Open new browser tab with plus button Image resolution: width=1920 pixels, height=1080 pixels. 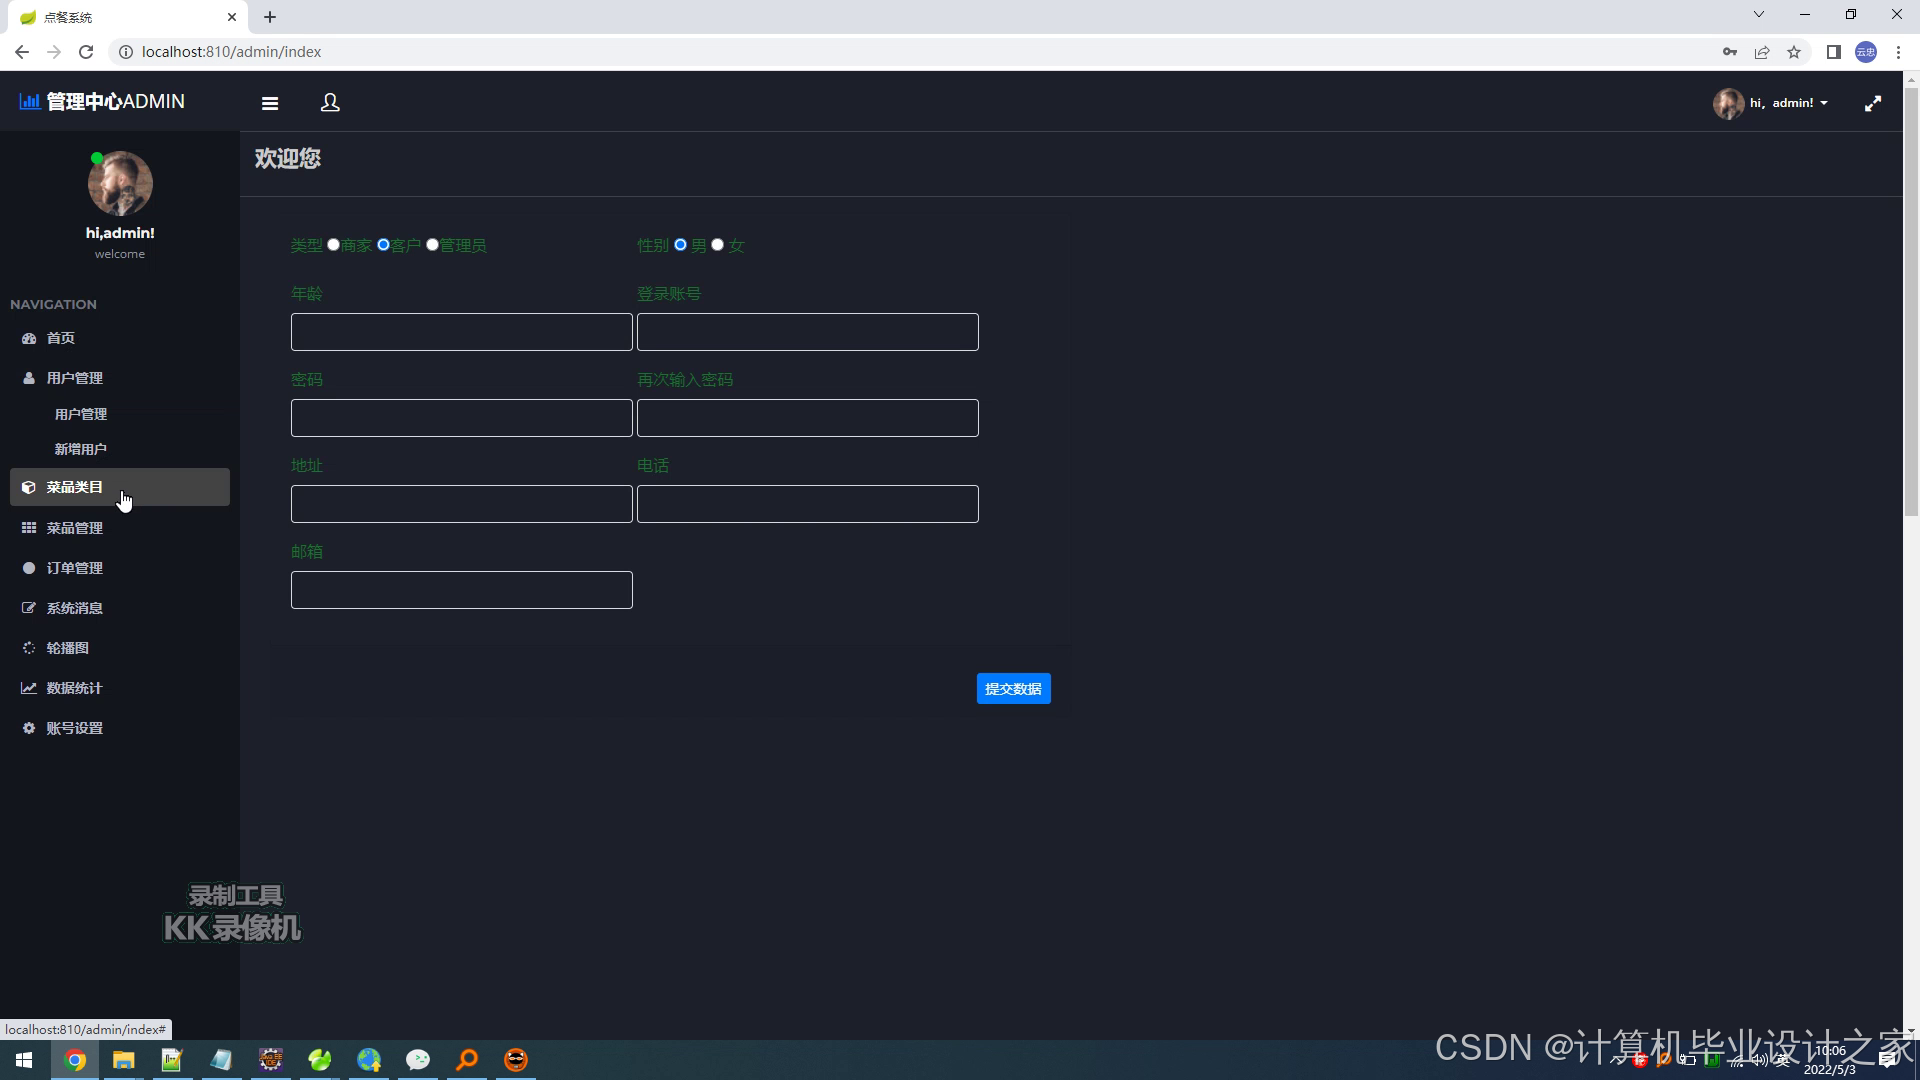[x=270, y=17]
